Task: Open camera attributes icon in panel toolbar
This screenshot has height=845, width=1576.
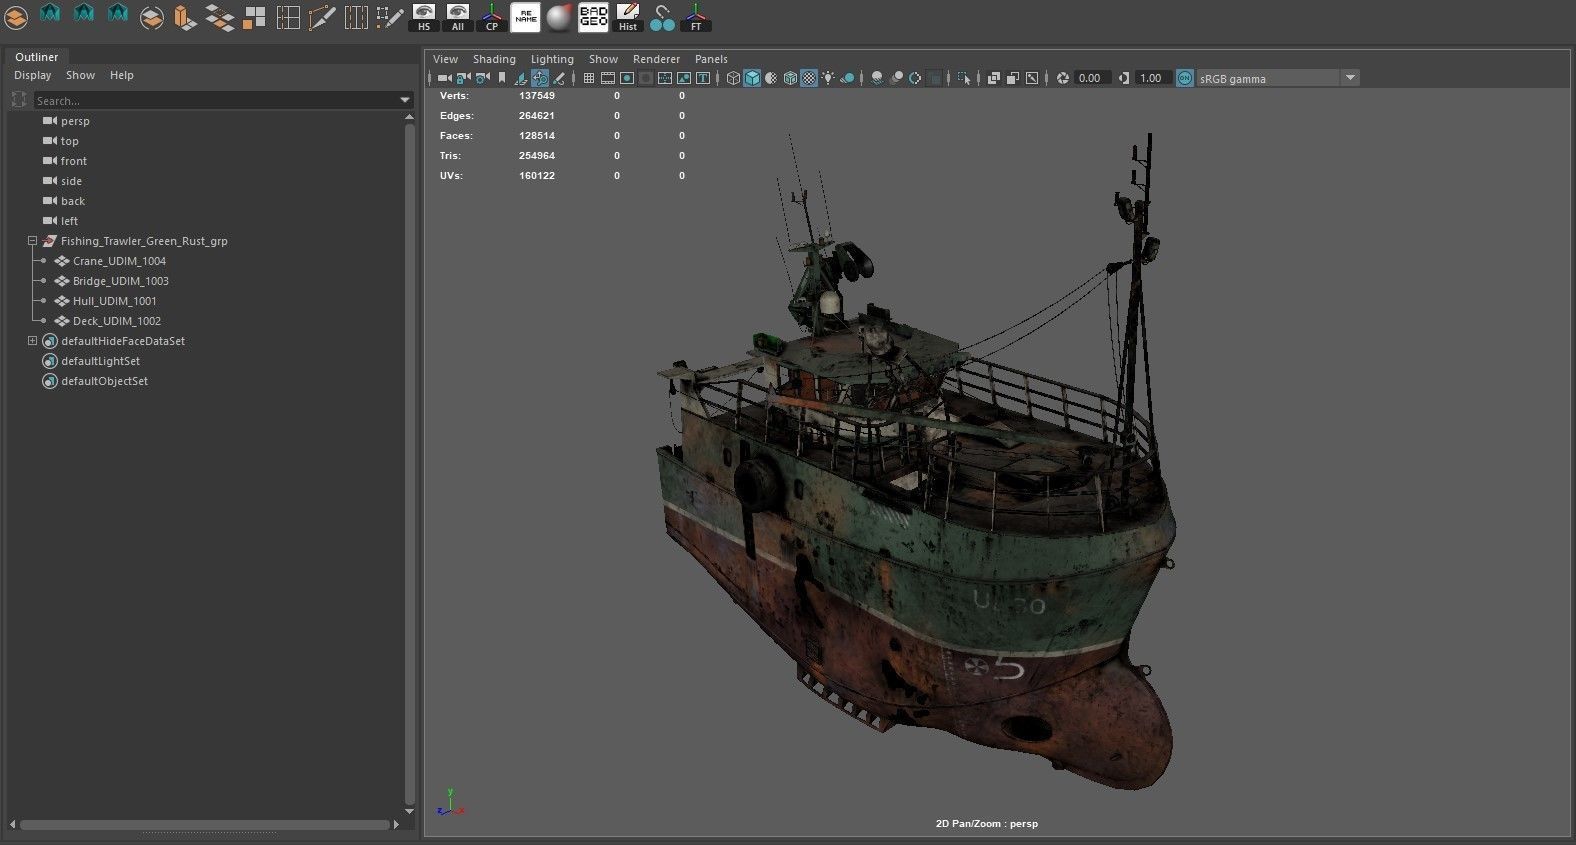Action: click(482, 78)
